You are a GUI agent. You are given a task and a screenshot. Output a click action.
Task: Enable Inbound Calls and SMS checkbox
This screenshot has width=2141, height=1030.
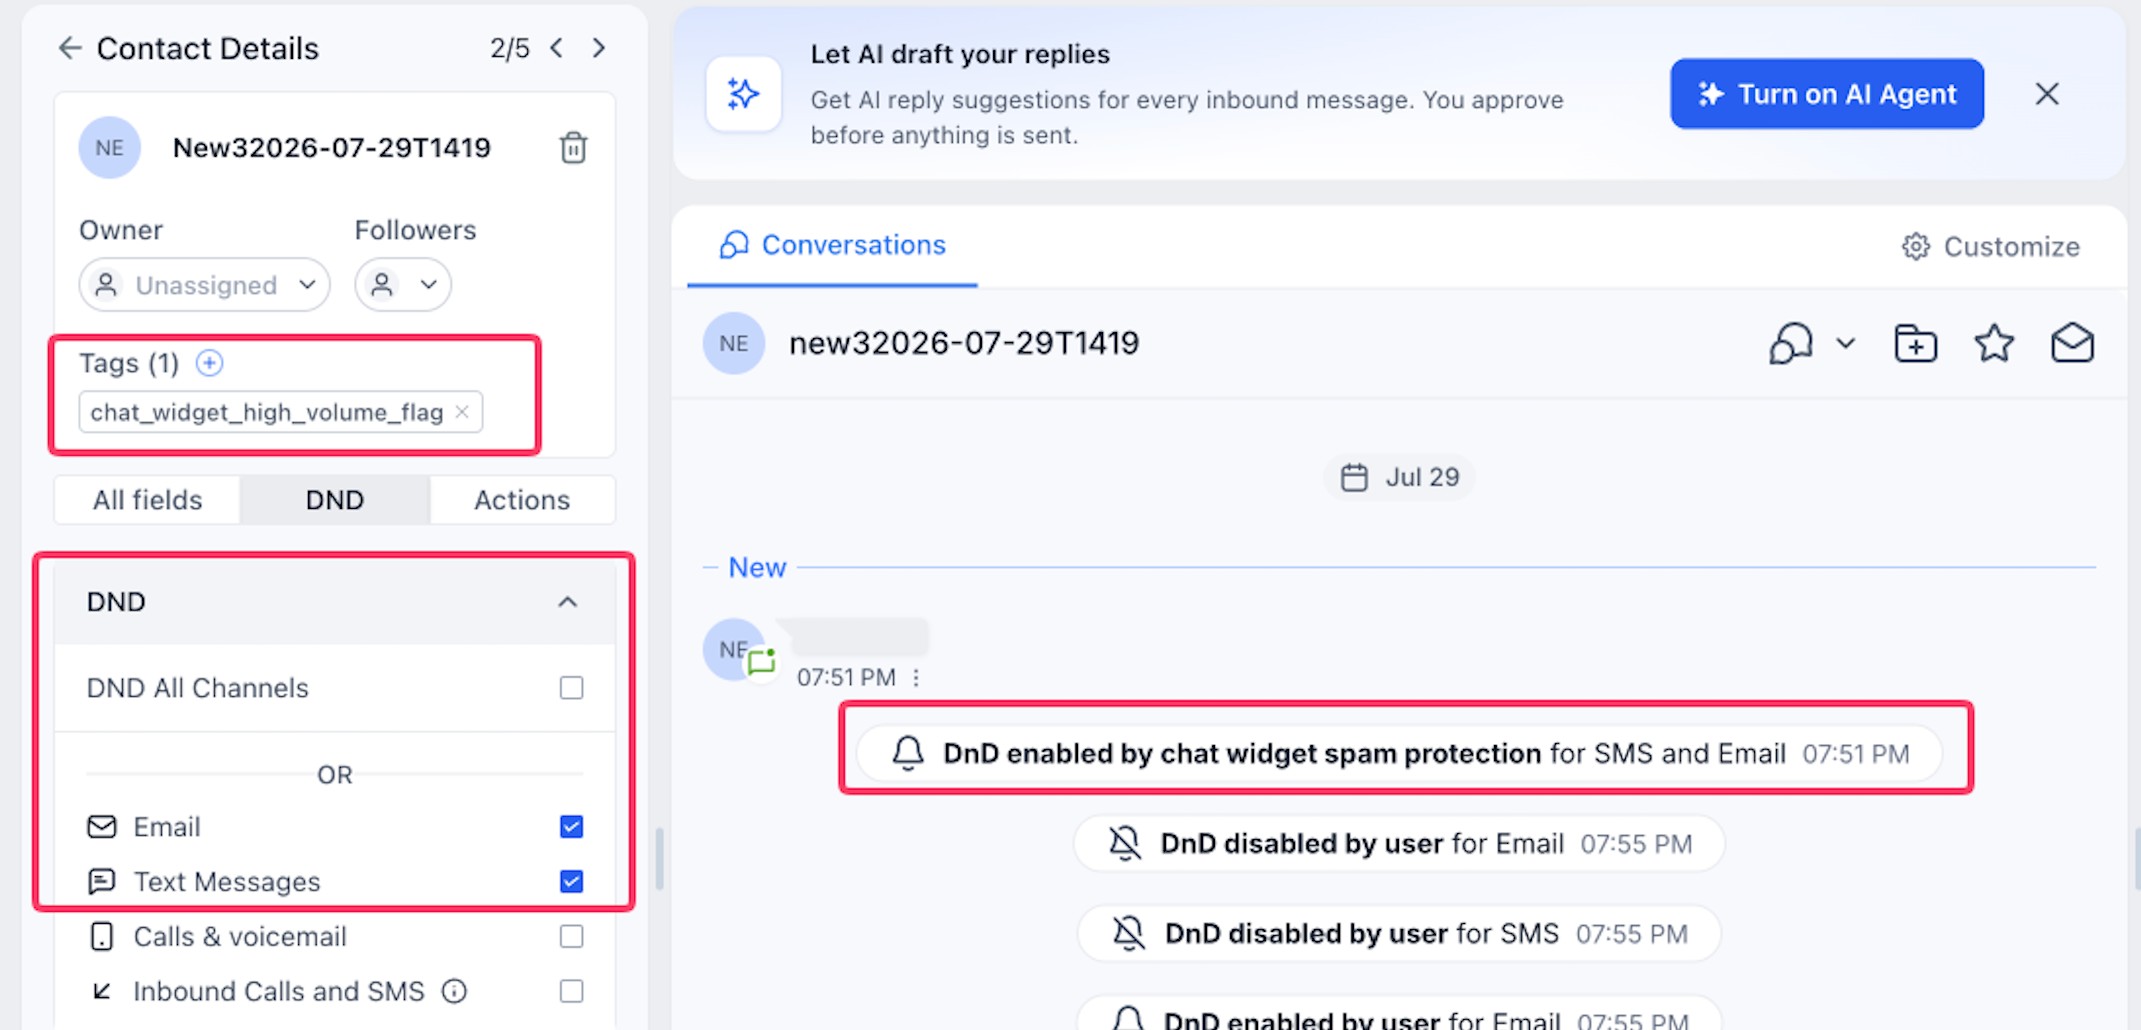[571, 991]
